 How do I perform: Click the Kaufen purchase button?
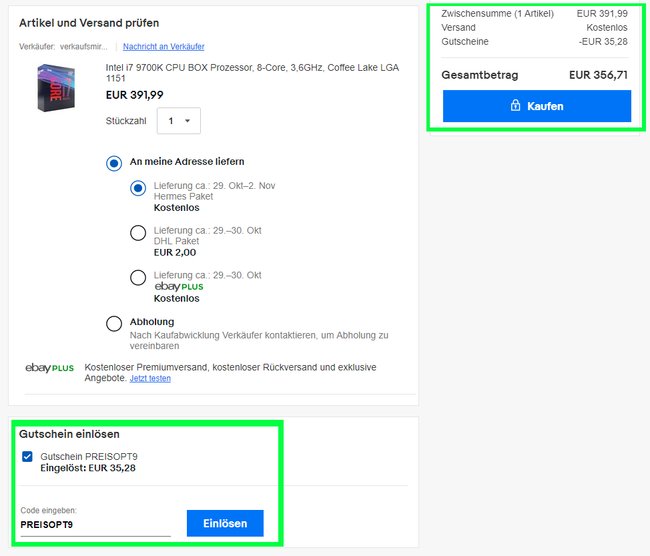(537, 106)
